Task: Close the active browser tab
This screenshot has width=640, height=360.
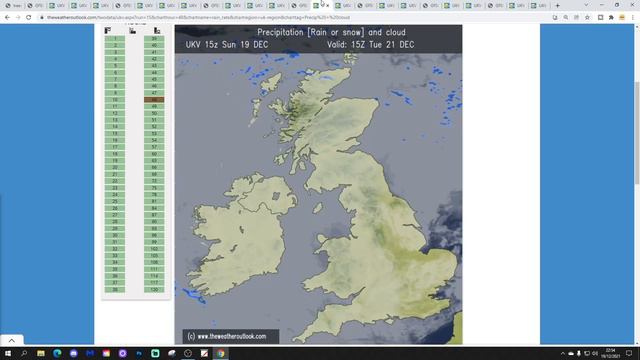Action: 327,6
